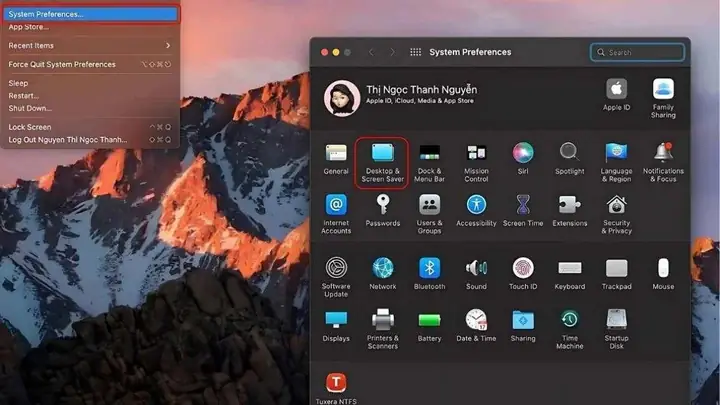
Task: Show all preferences grid button
Action: (x=415, y=52)
